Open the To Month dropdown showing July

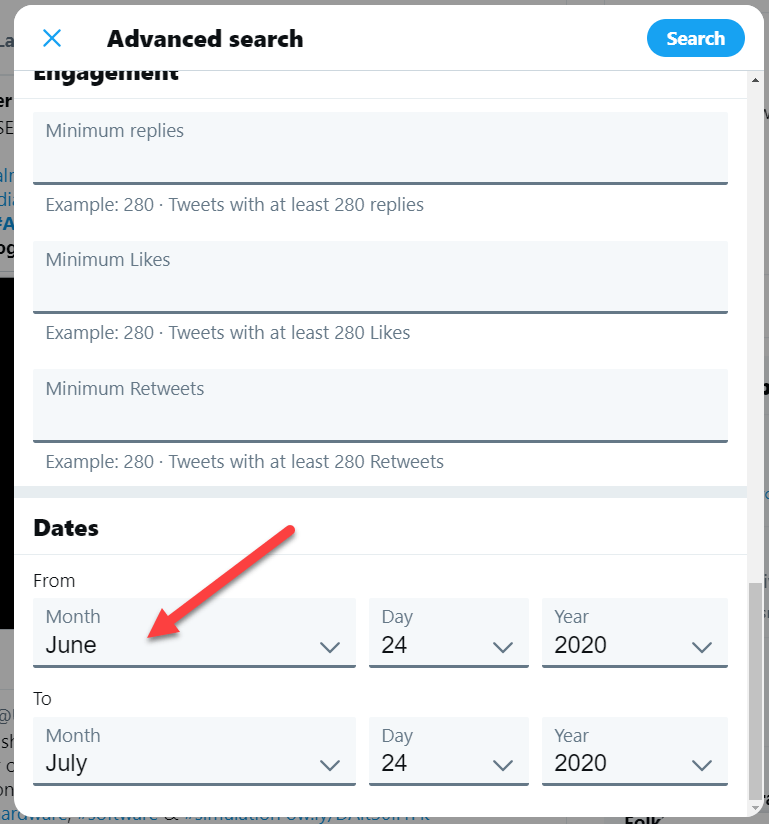pyautogui.click(x=194, y=751)
